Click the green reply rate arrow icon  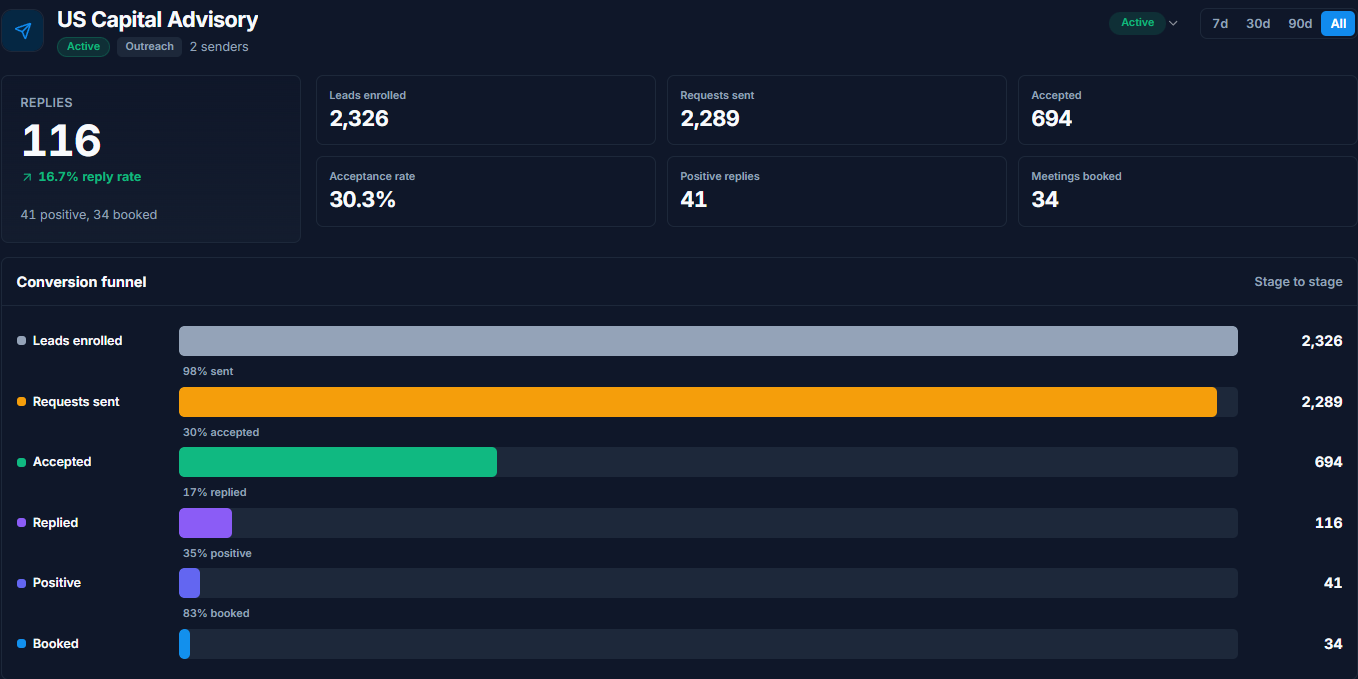click(27, 177)
